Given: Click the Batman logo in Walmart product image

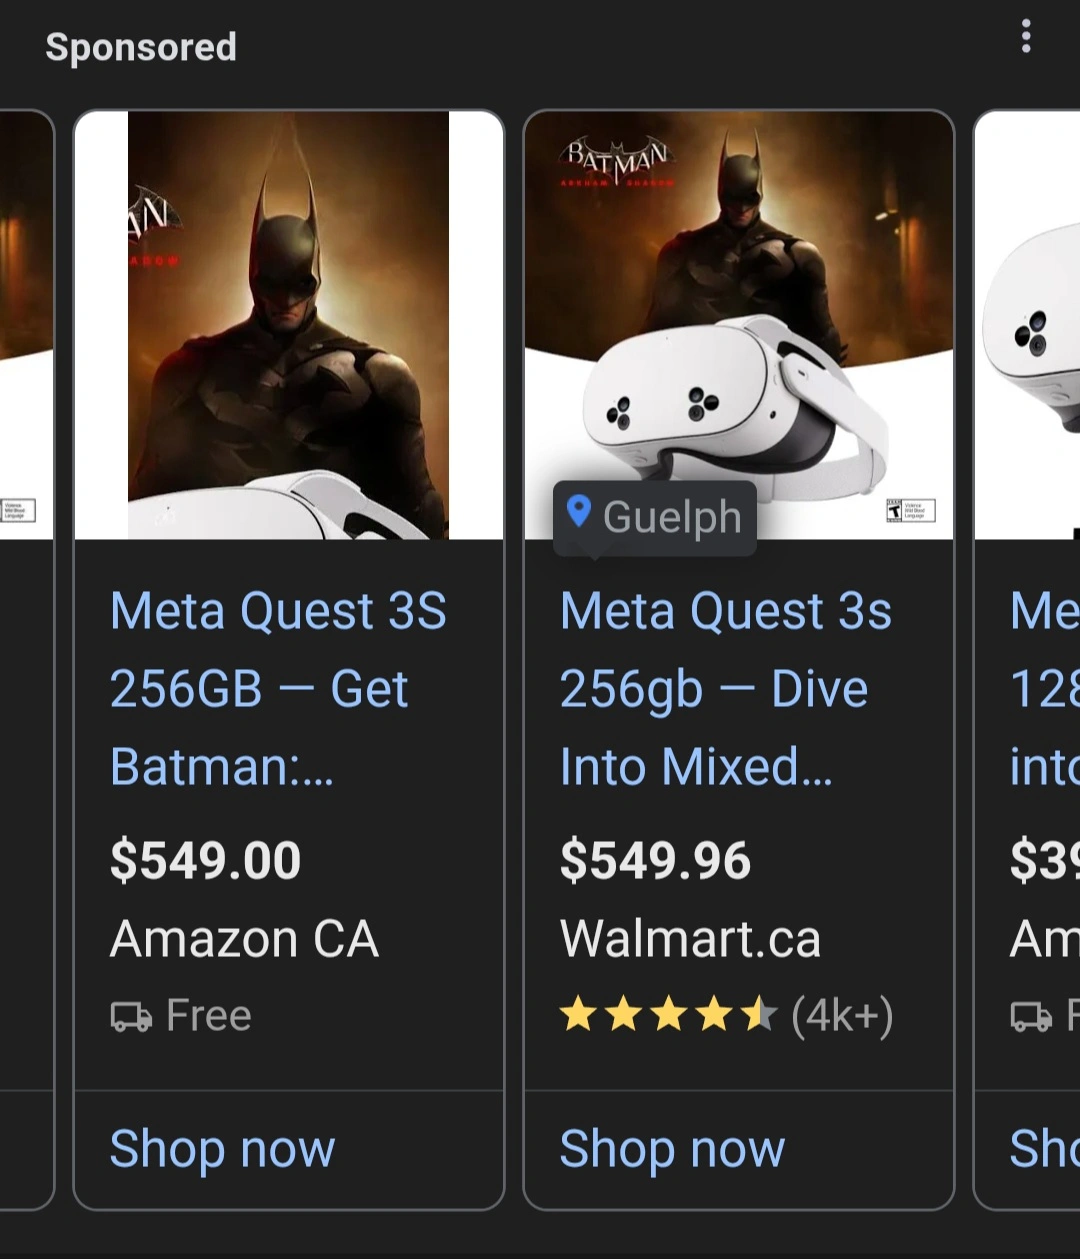Looking at the screenshot, I should 617,161.
